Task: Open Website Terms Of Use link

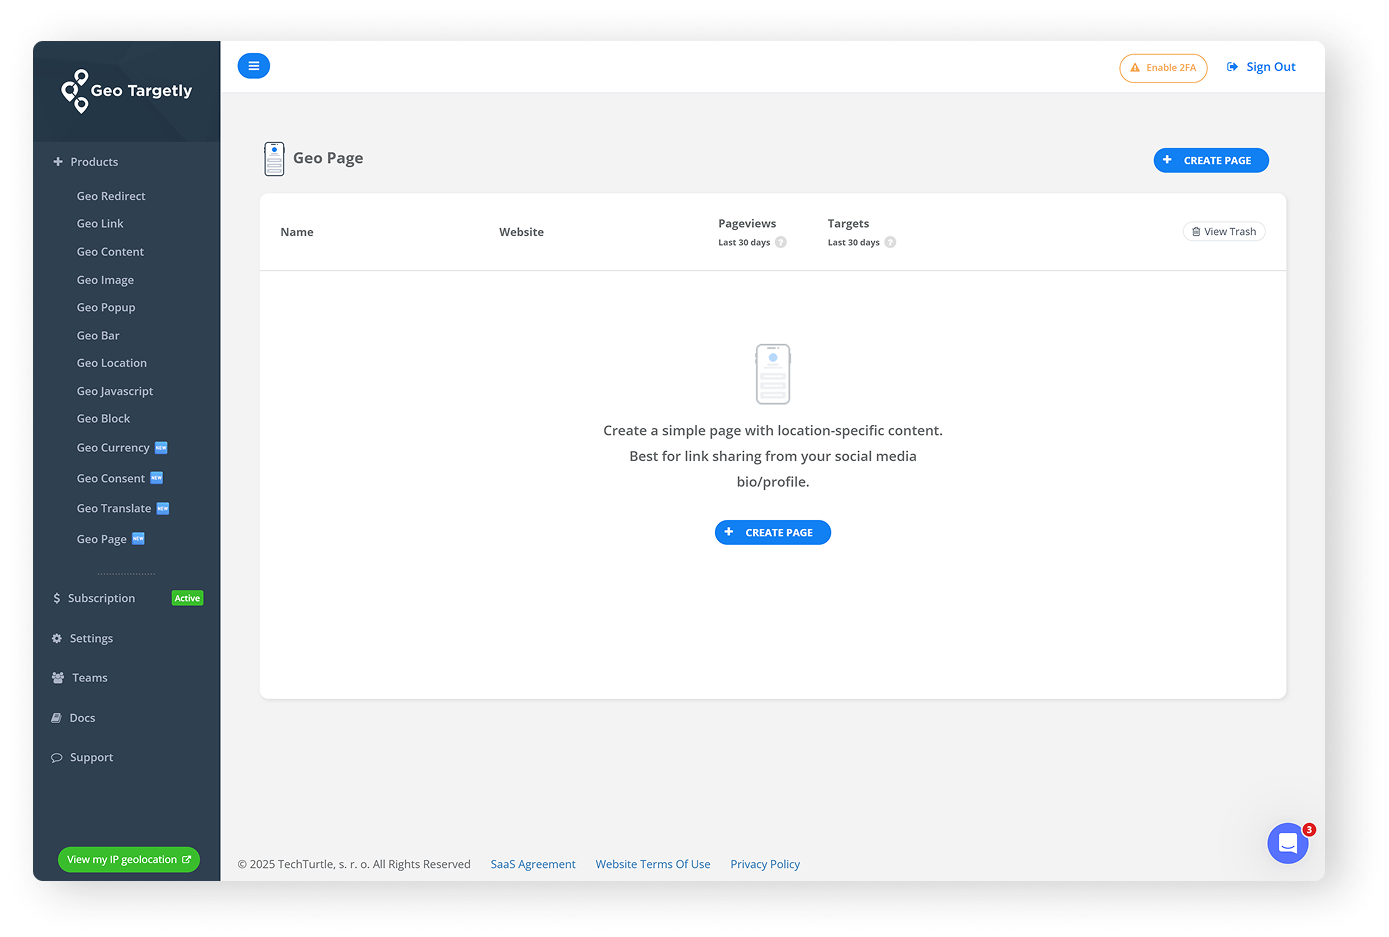Action: (x=653, y=864)
